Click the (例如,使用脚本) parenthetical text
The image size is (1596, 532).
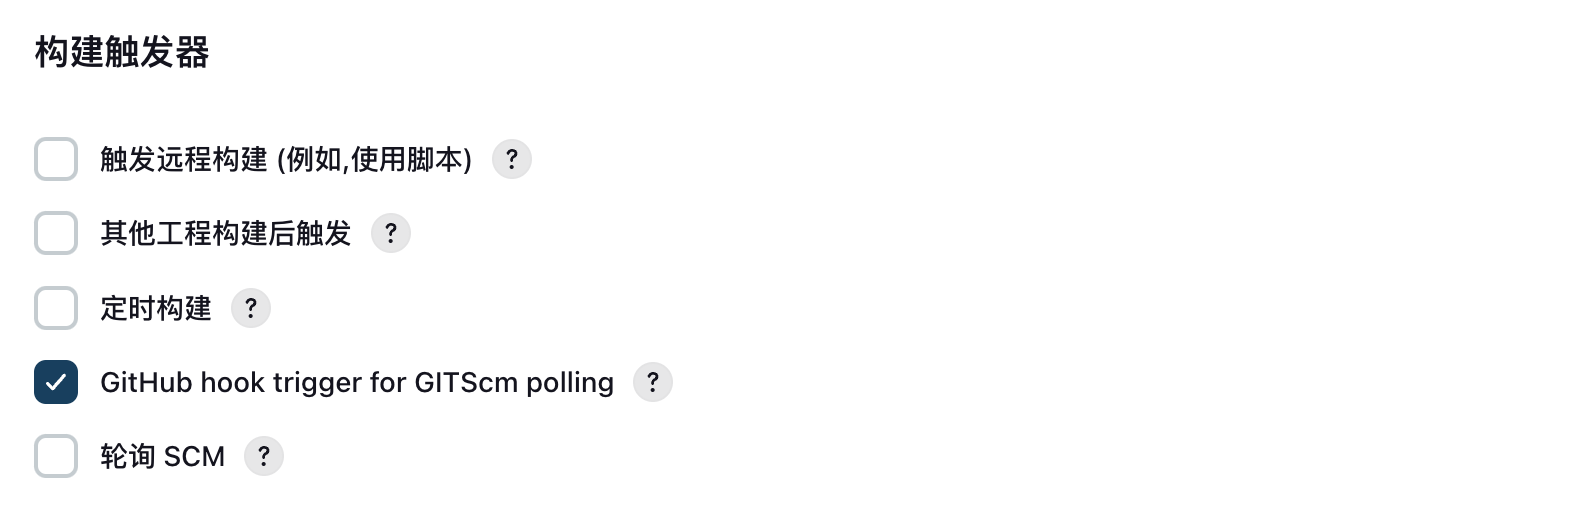coord(375,159)
